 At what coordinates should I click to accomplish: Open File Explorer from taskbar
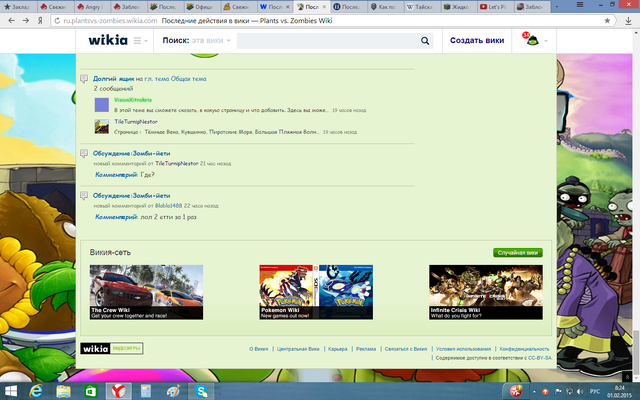(63, 391)
